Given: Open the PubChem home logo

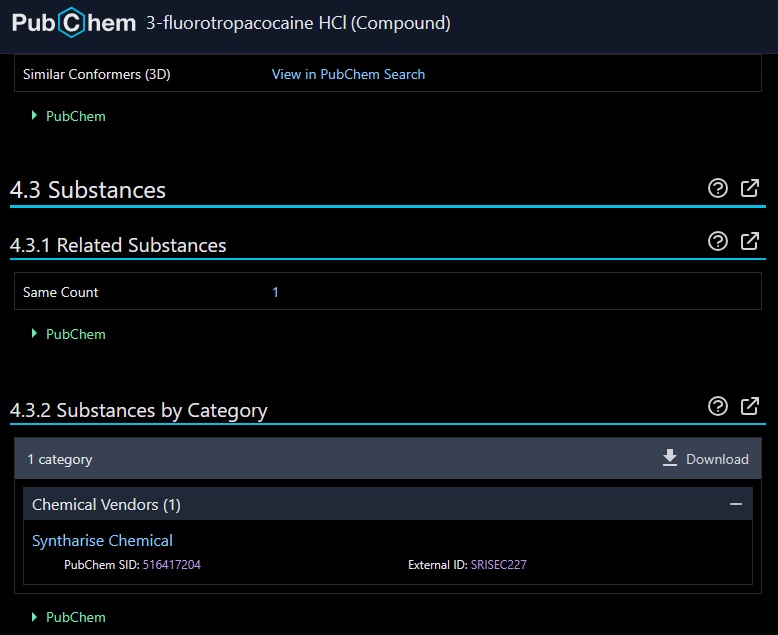Looking at the screenshot, I should click(x=73, y=23).
